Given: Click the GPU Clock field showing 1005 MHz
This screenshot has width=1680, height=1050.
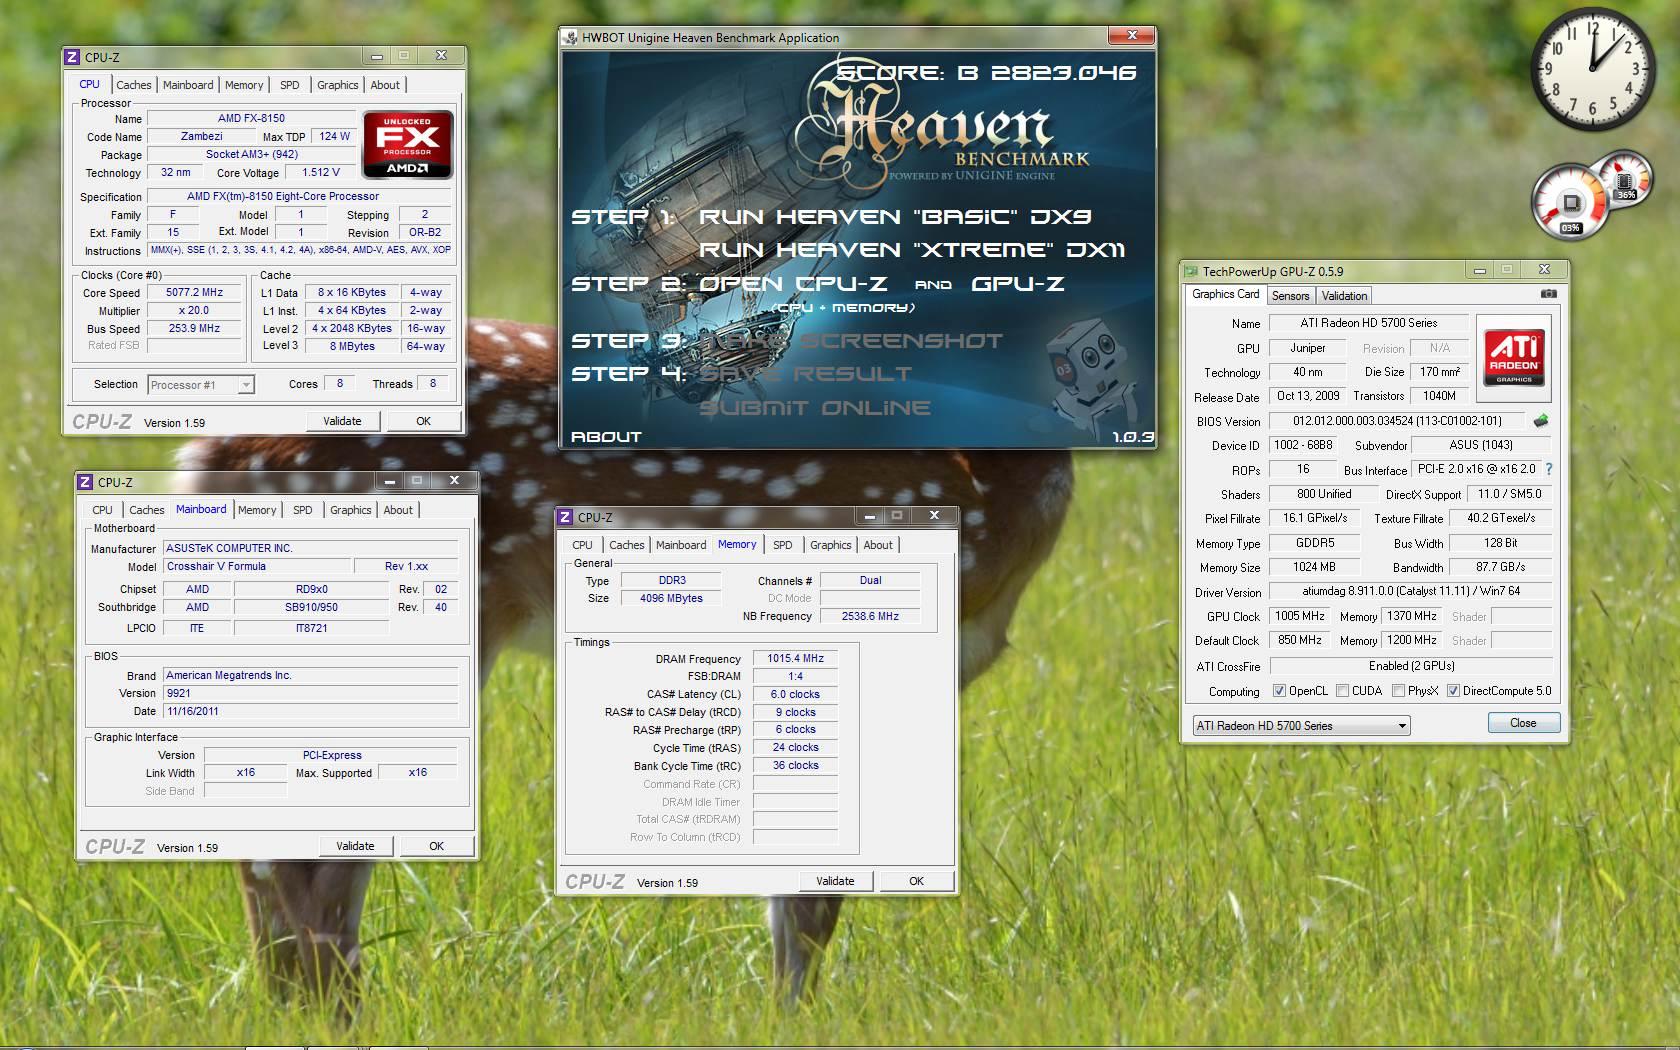Looking at the screenshot, I should [x=1300, y=616].
